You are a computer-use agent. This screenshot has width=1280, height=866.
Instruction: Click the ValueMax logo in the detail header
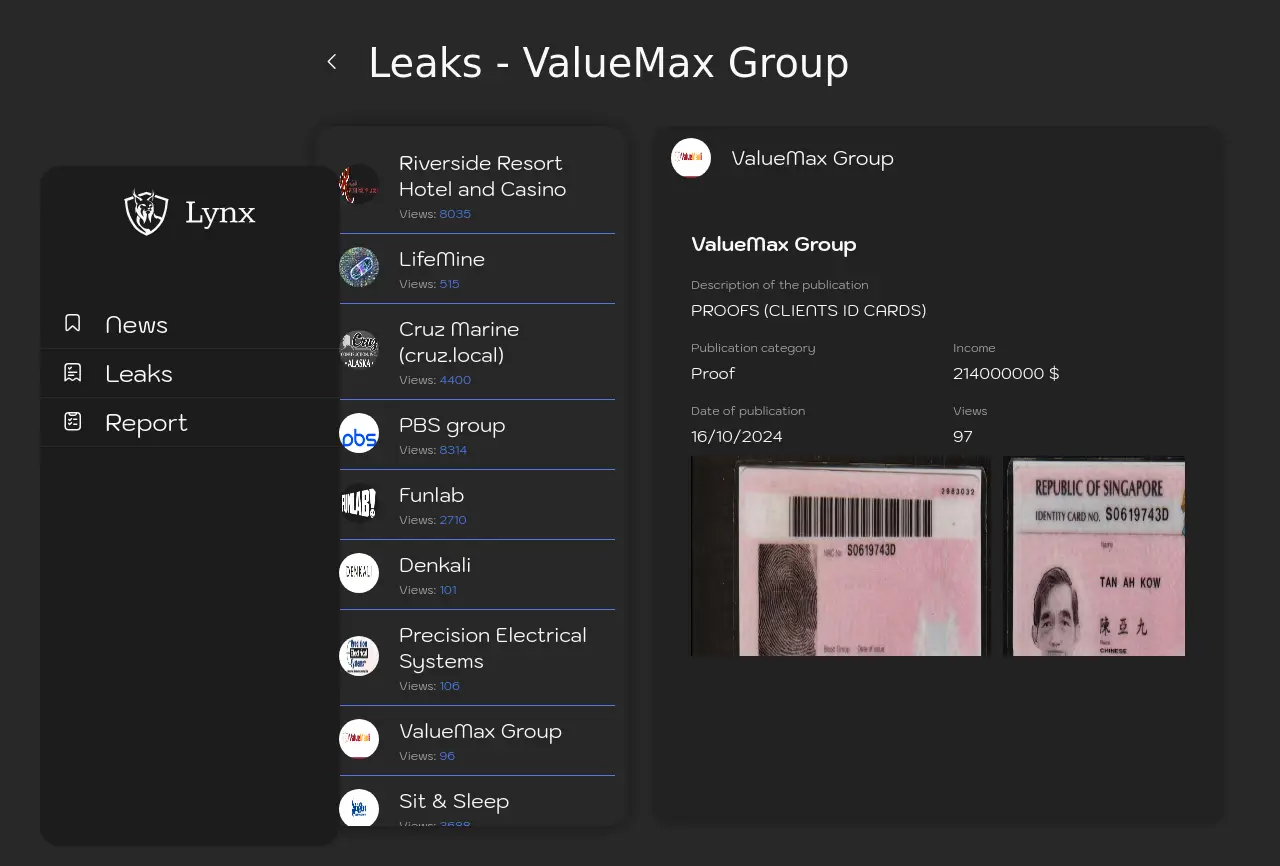pos(691,158)
